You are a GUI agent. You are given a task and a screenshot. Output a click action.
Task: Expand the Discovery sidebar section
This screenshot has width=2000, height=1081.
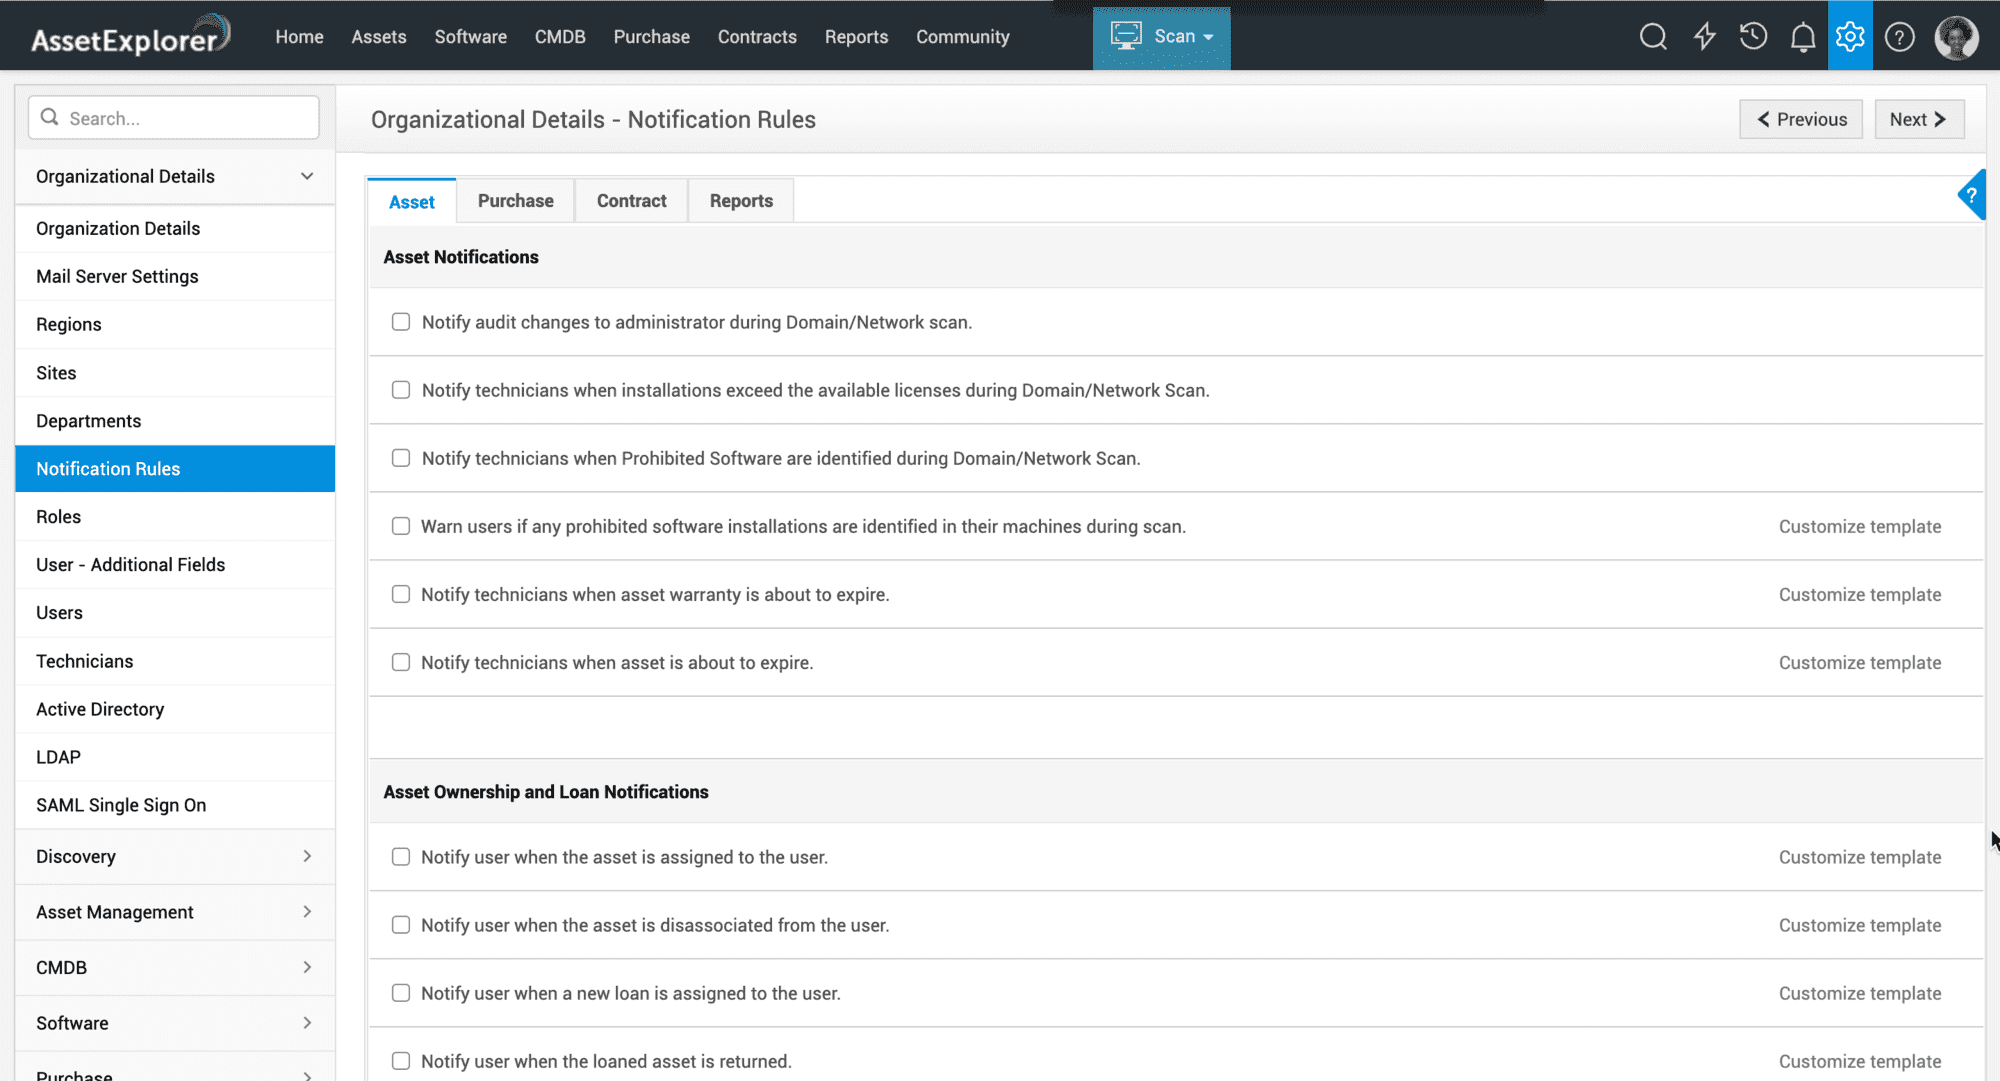(175, 856)
